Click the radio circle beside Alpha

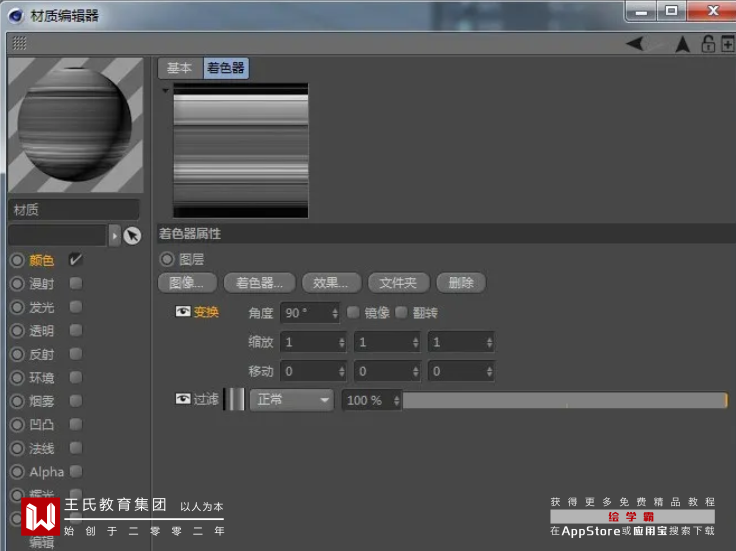tap(17, 471)
